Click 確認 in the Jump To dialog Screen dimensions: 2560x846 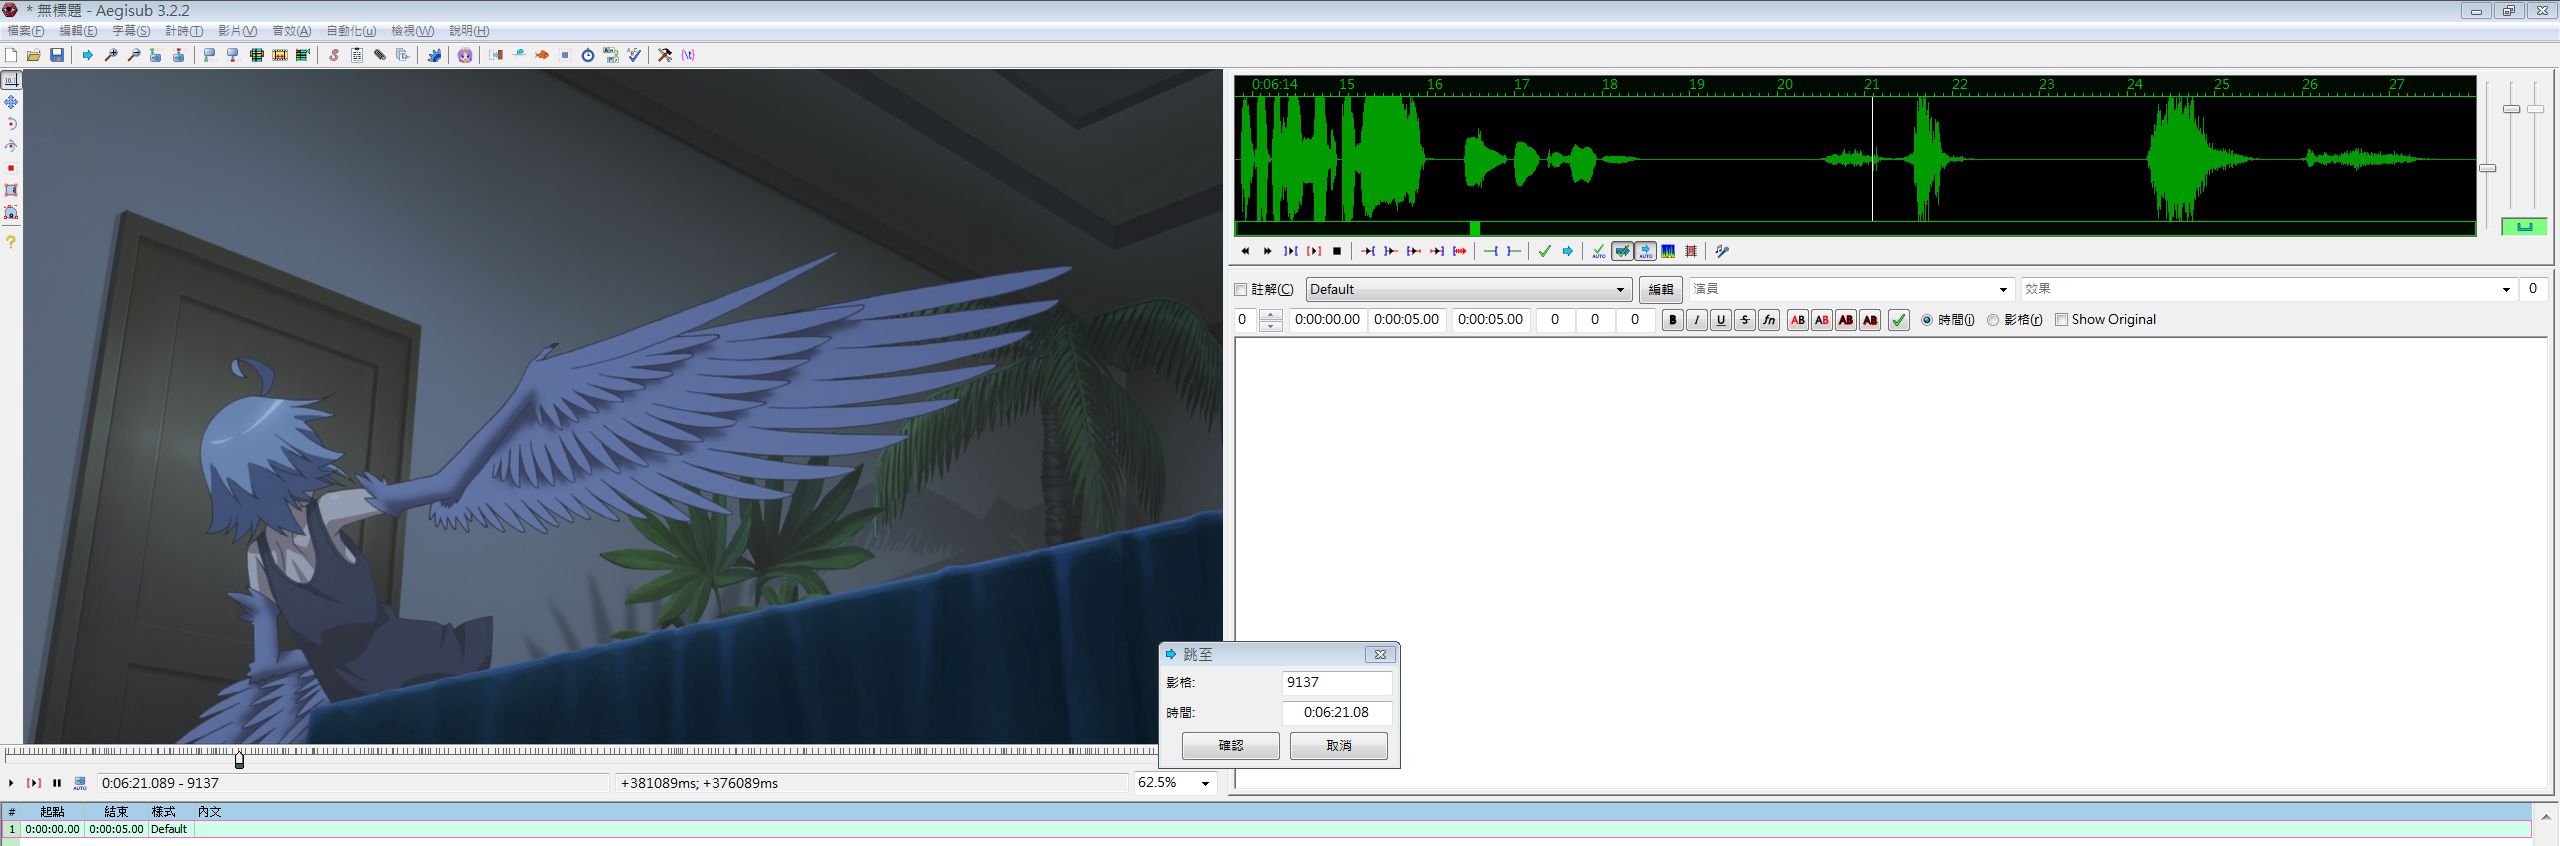[1230, 746]
